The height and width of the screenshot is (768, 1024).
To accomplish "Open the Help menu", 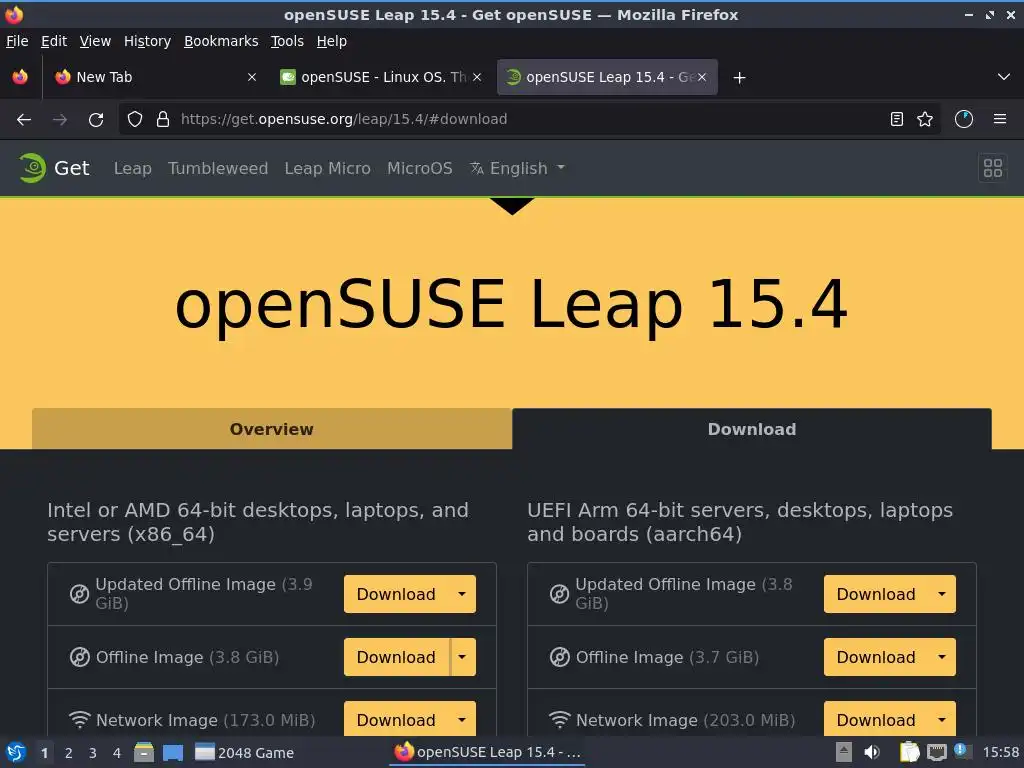I will tap(332, 41).
